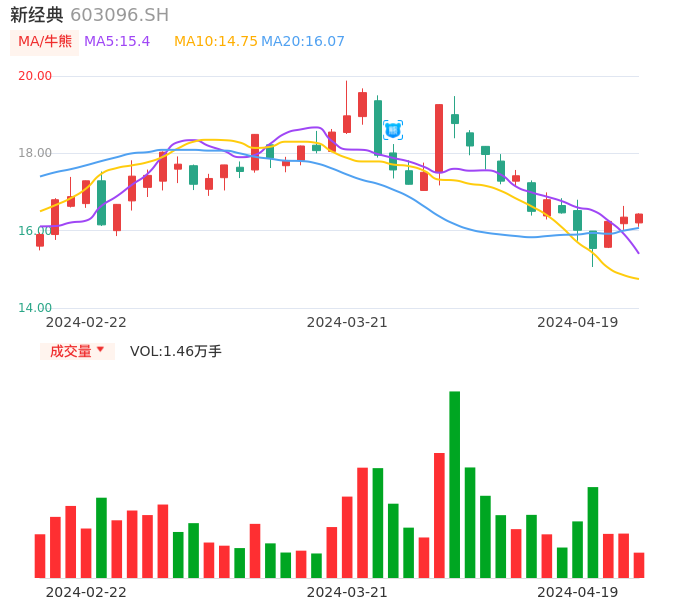Viewport: 686px width, 606px height.
Task: Click the first red volume bar at left
Action: tap(40, 556)
